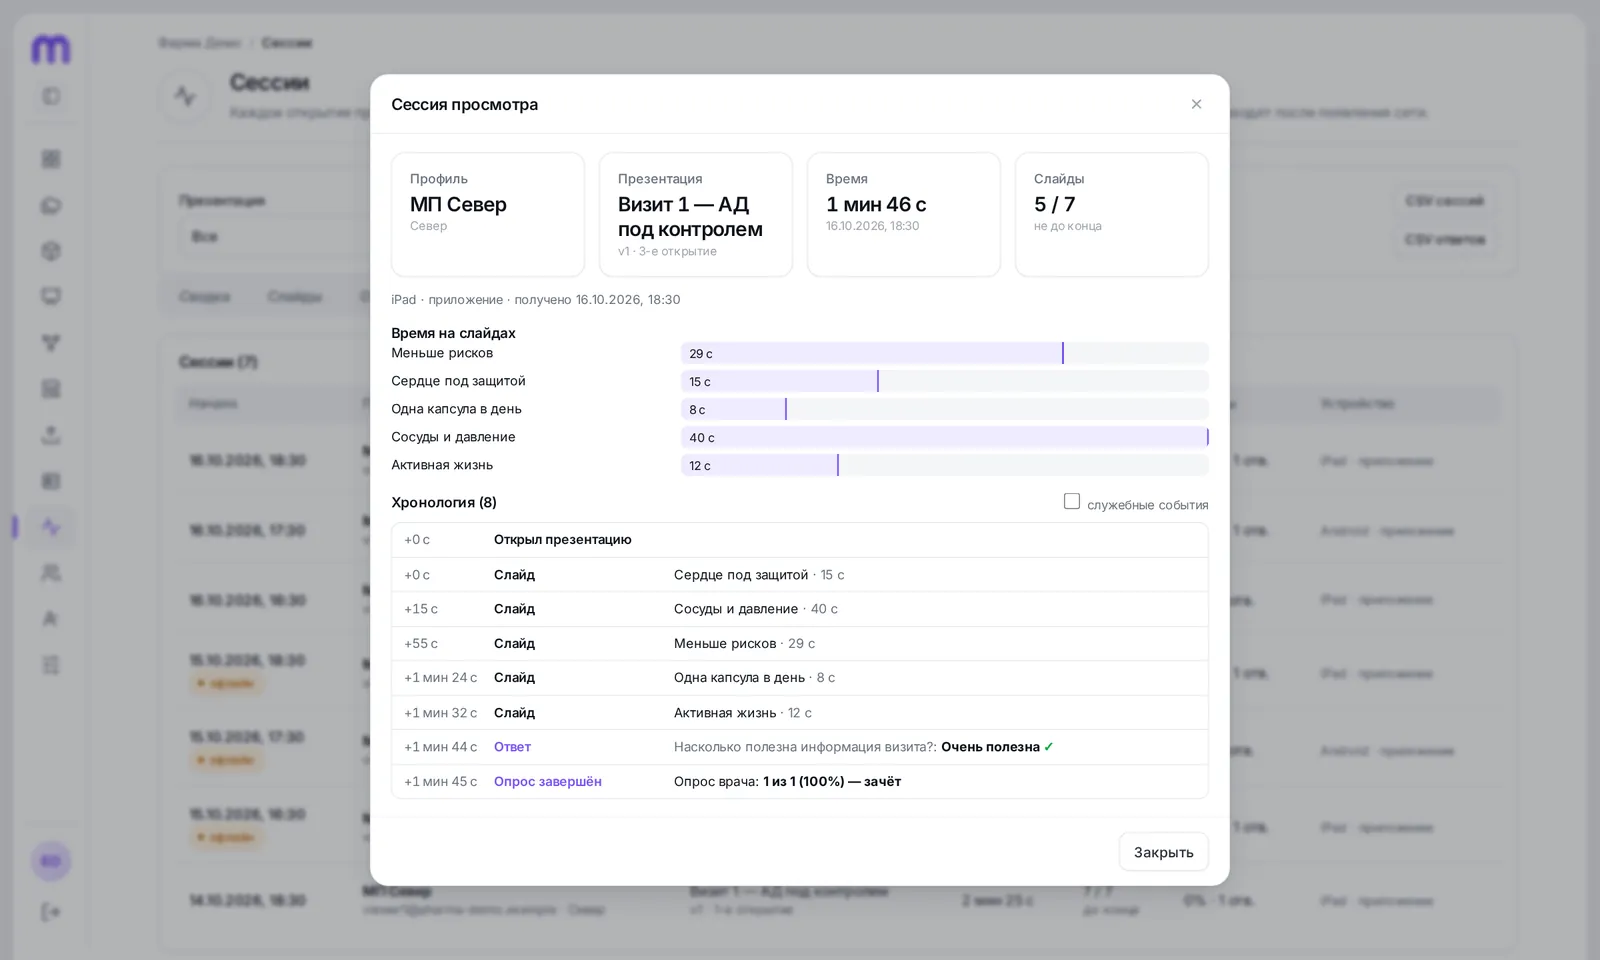Click the 1 мин 46 с time card

coord(904,214)
